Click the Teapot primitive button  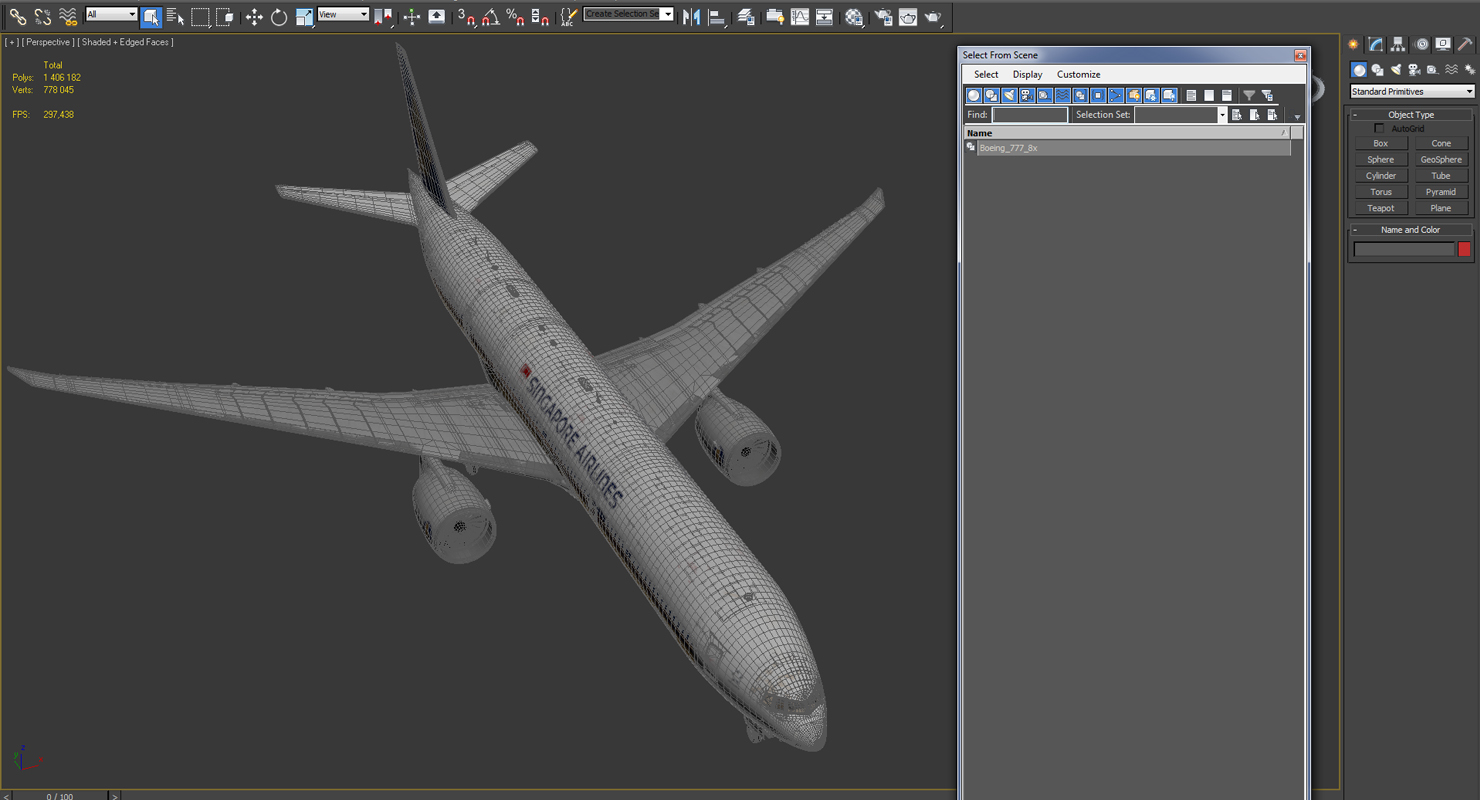(1381, 208)
